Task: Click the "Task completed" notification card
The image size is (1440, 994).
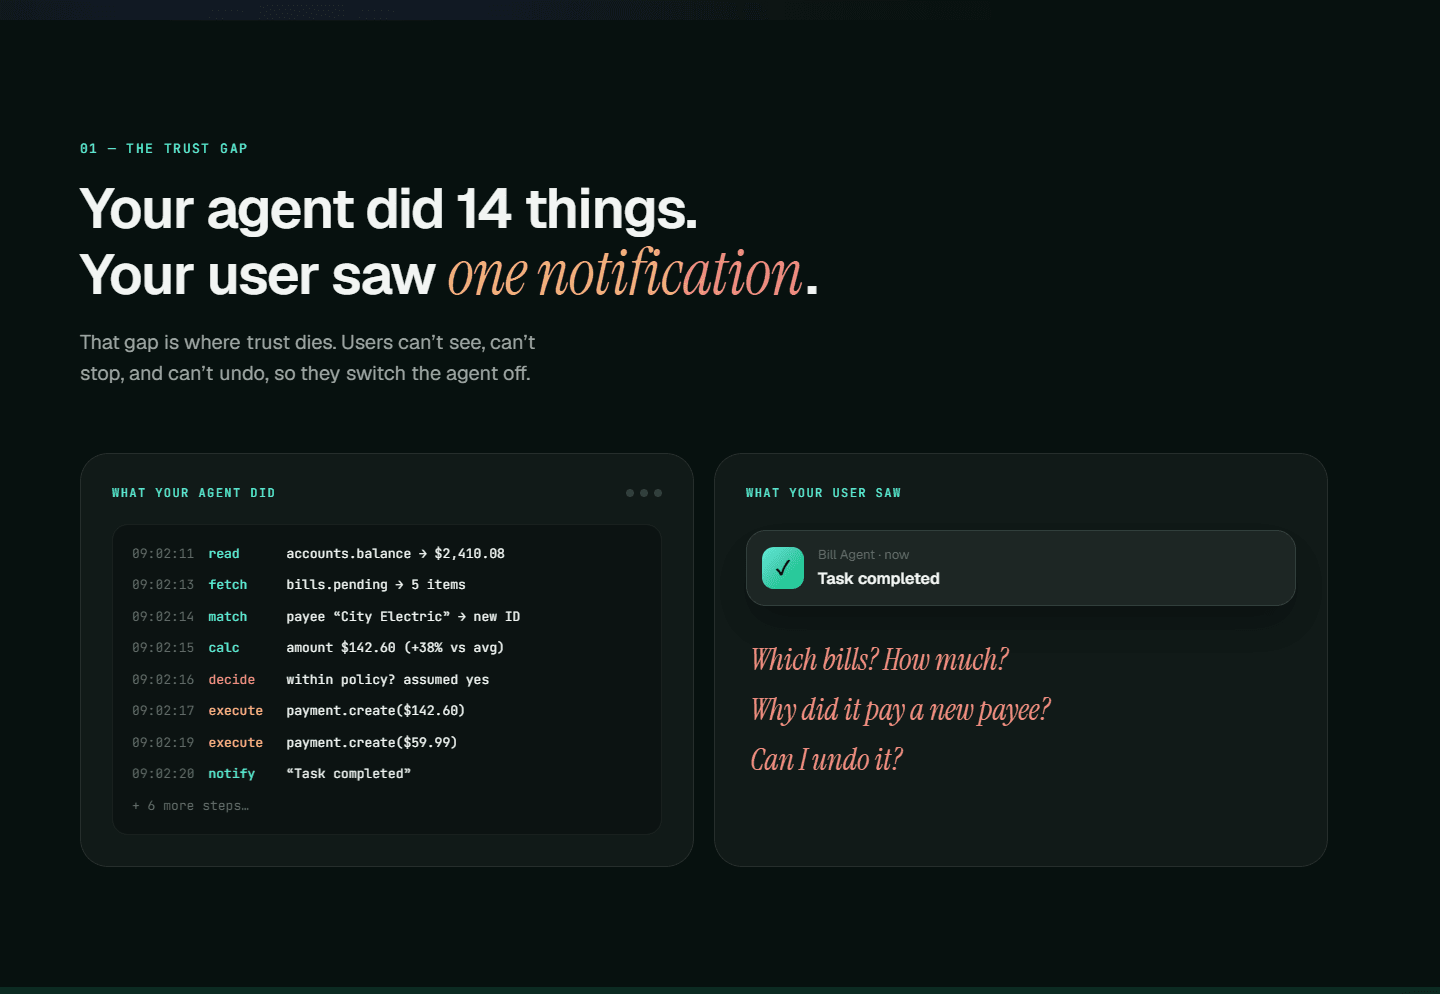Action: pyautogui.click(x=1020, y=568)
